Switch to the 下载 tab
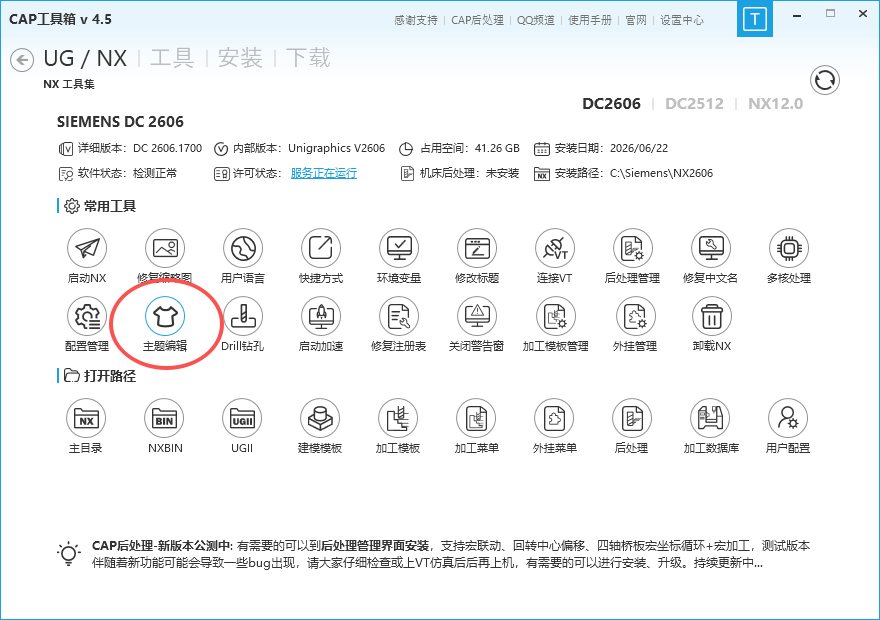 308,58
